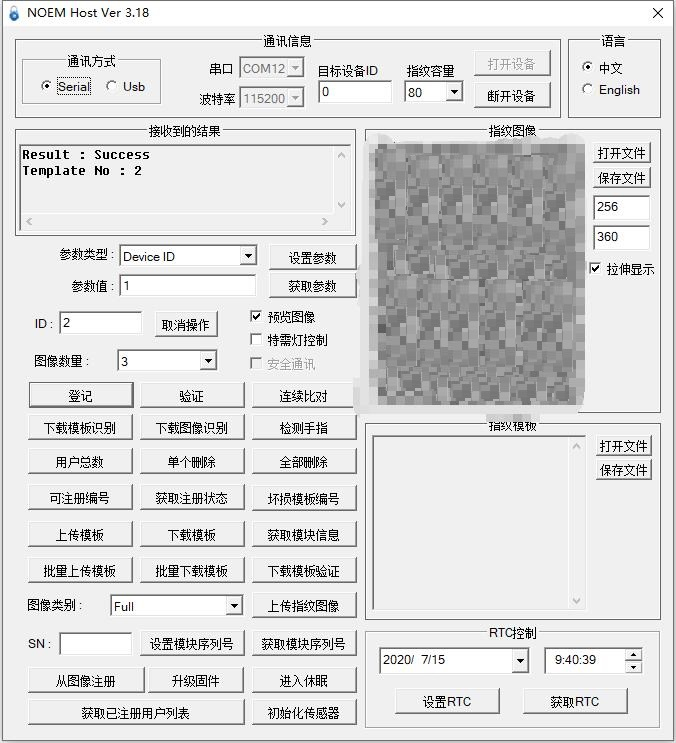This screenshot has height=743, width=676.
Task: Open the 指纹容量 dropdown showing 80
Action: point(454,91)
